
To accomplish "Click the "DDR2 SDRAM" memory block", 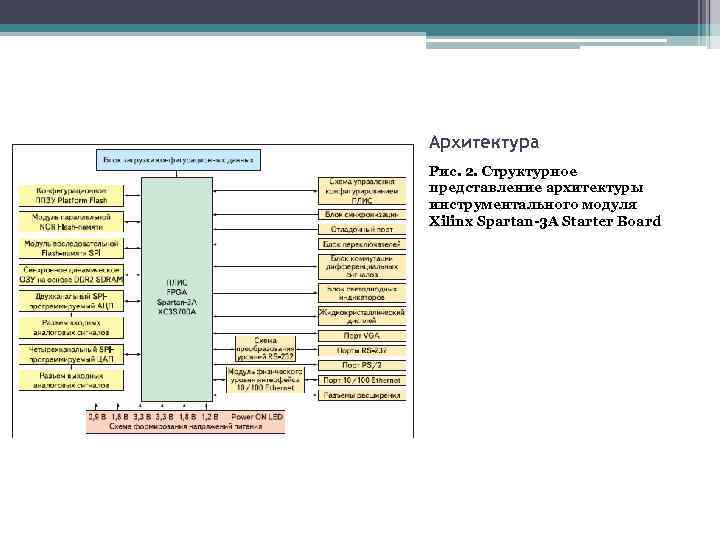I will pyautogui.click(x=71, y=275).
